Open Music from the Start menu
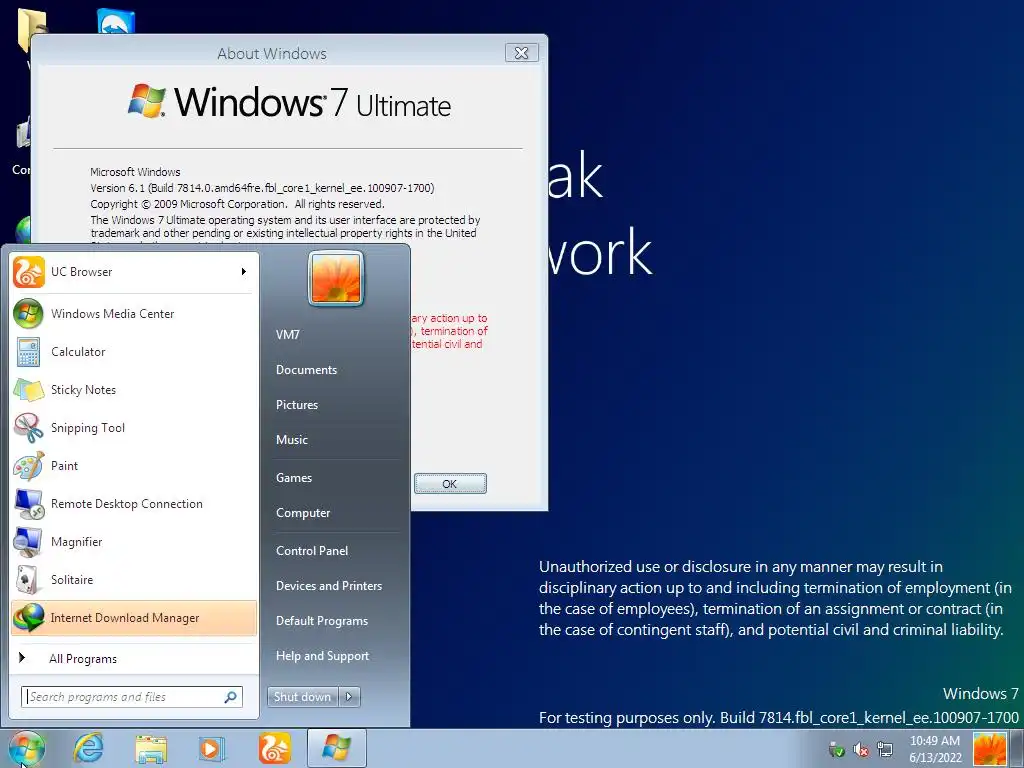1024x768 pixels. click(x=291, y=440)
